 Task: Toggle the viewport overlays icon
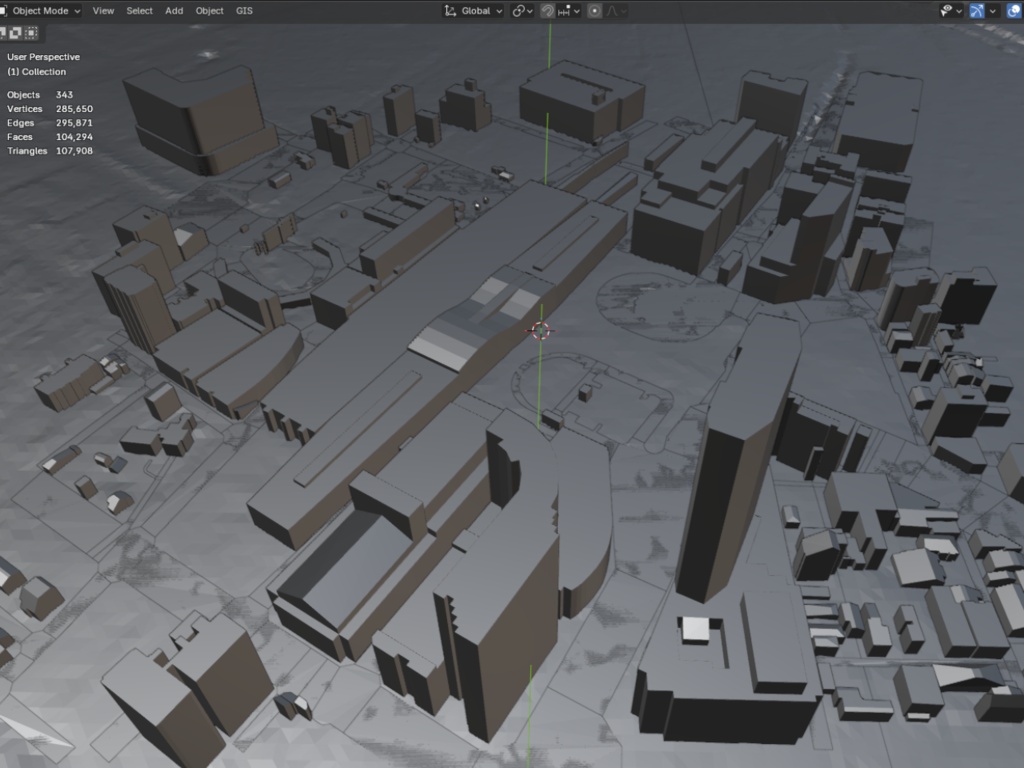[1015, 10]
